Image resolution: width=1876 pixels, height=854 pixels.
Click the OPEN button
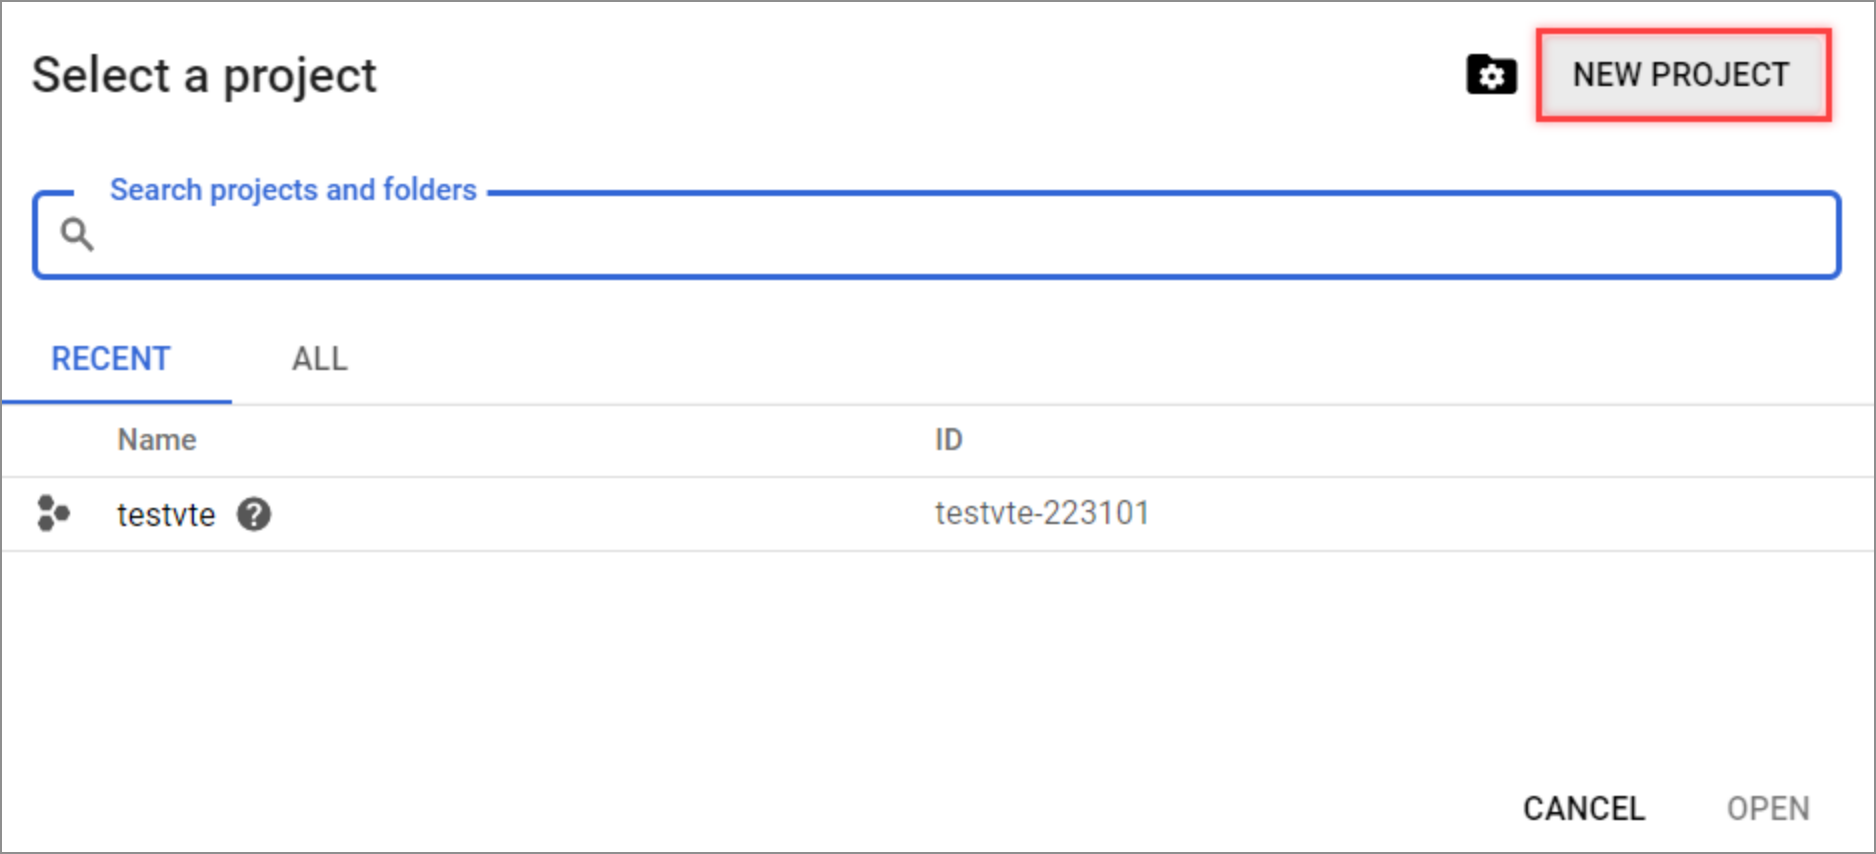click(1768, 808)
